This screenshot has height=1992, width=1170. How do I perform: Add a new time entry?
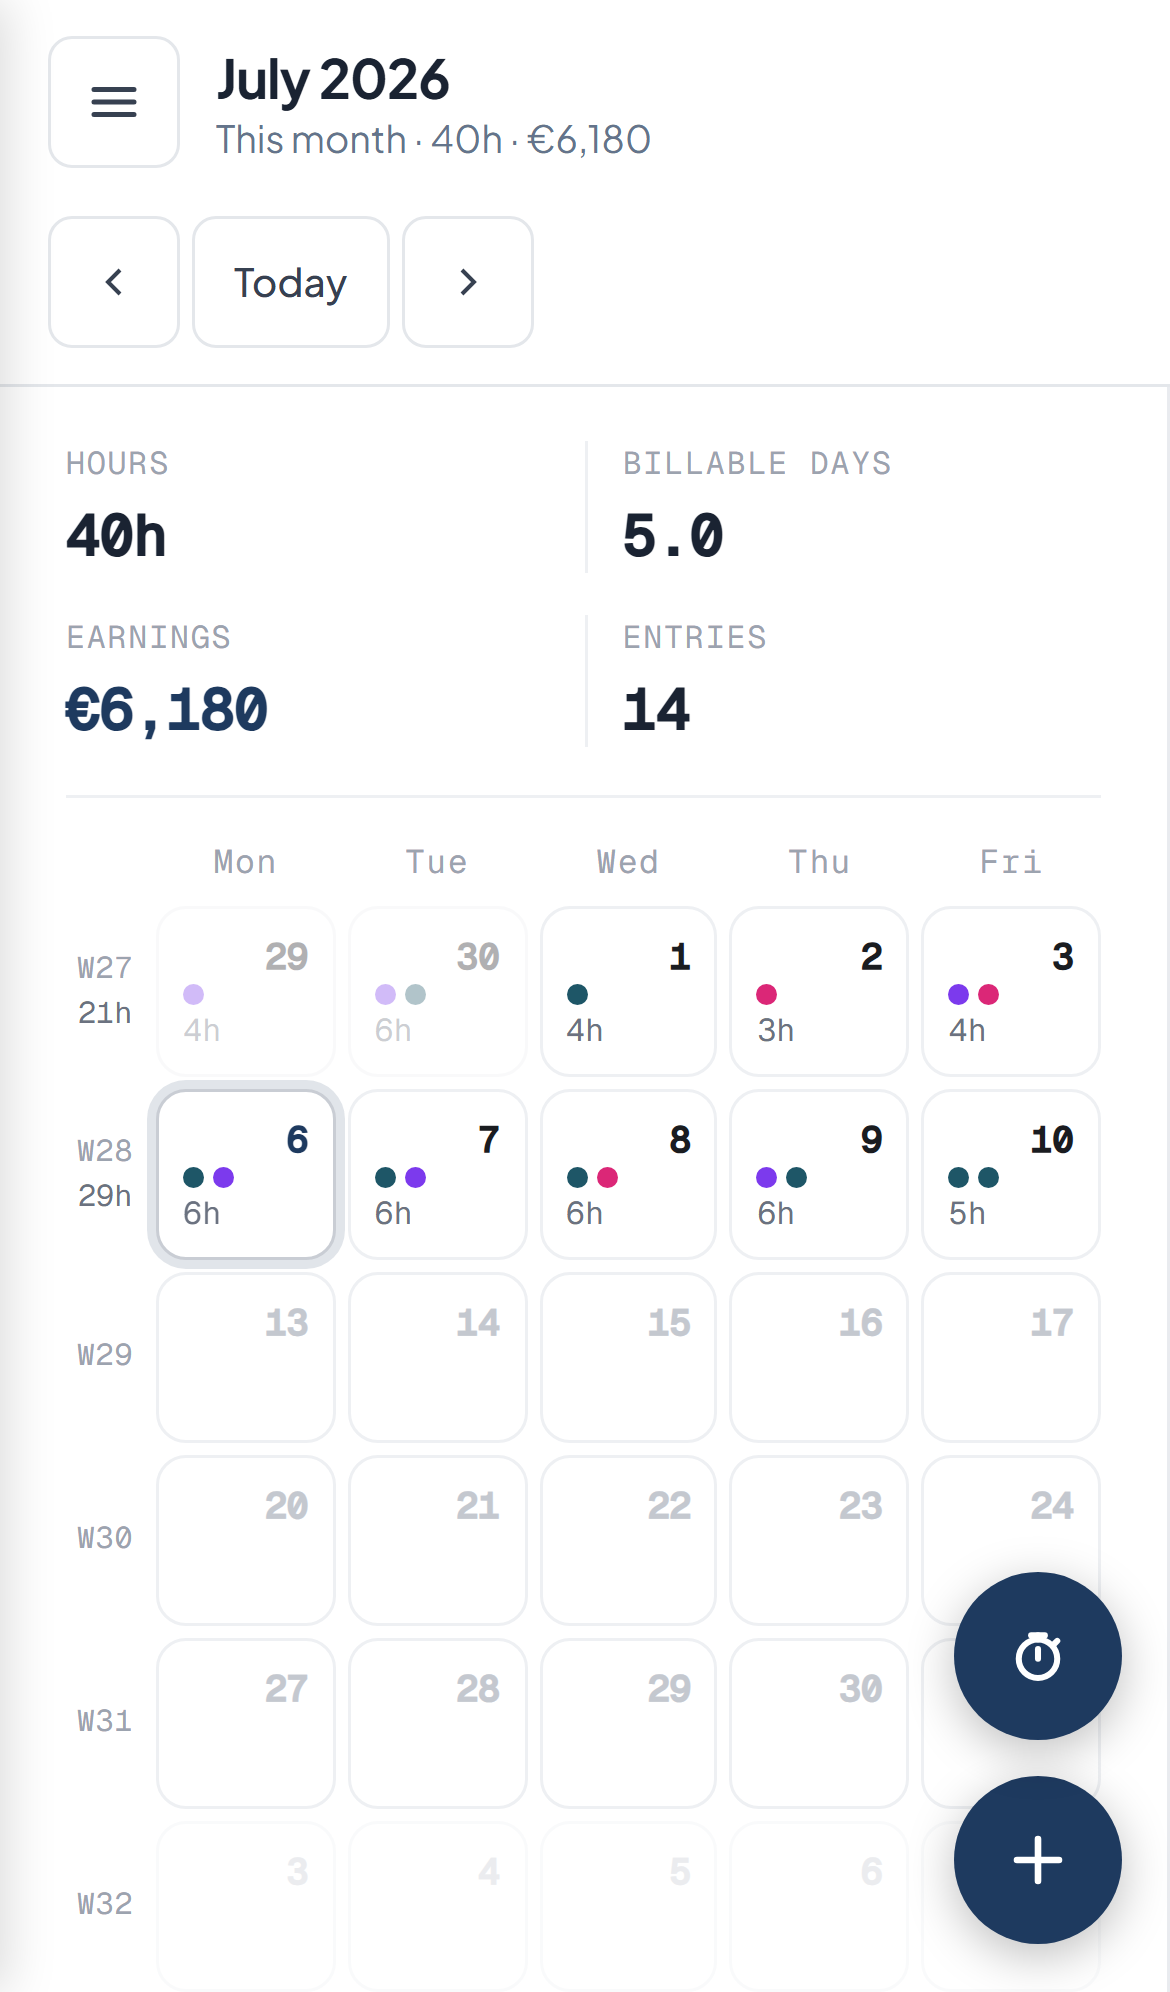coord(1038,1860)
